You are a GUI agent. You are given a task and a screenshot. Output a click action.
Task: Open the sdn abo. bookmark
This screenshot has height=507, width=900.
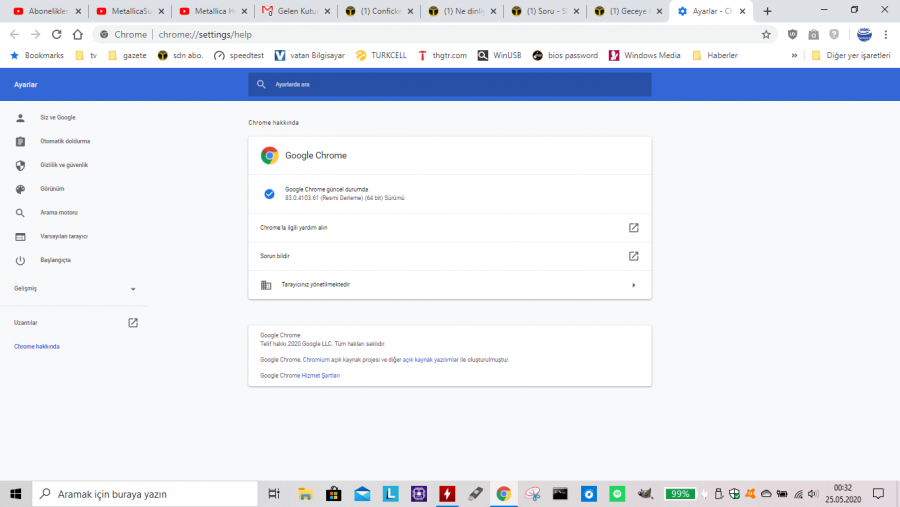click(x=180, y=56)
